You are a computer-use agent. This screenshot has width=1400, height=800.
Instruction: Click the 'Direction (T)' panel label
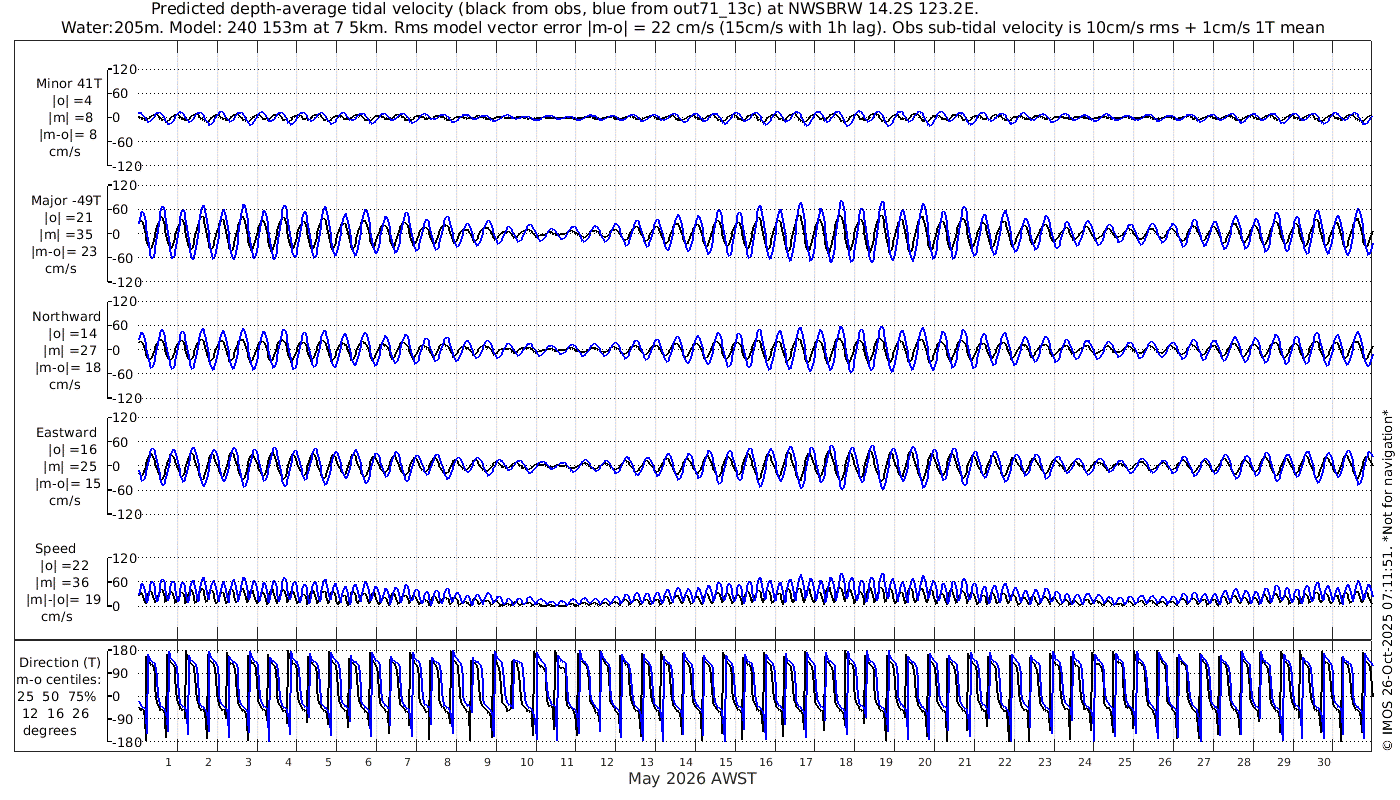(x=62, y=663)
